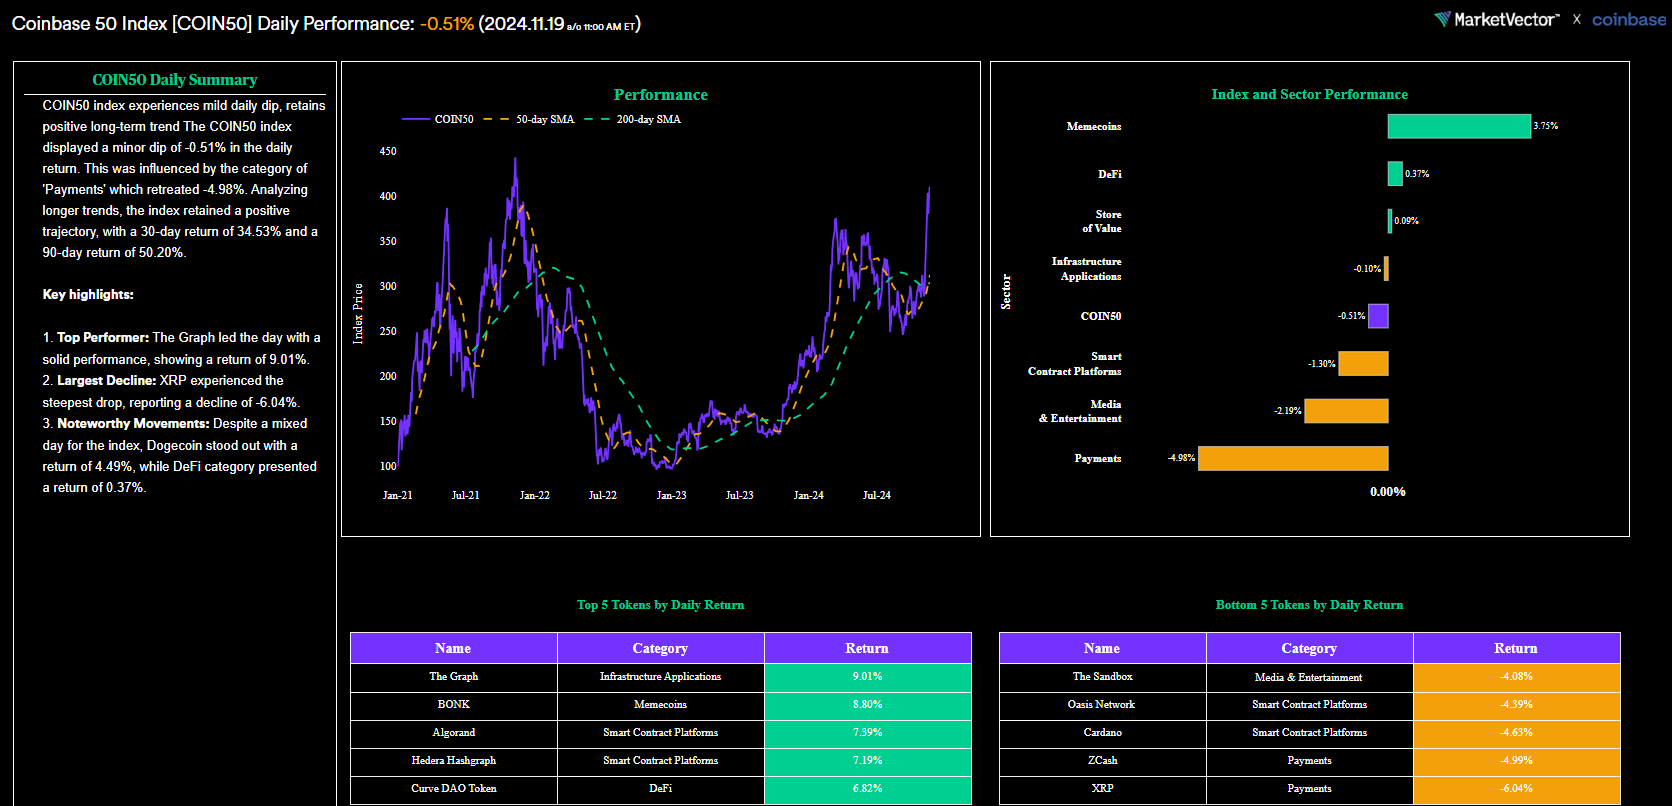This screenshot has height=806, width=1672.
Task: Click the -6.04% return cell
Action: pos(1516,789)
